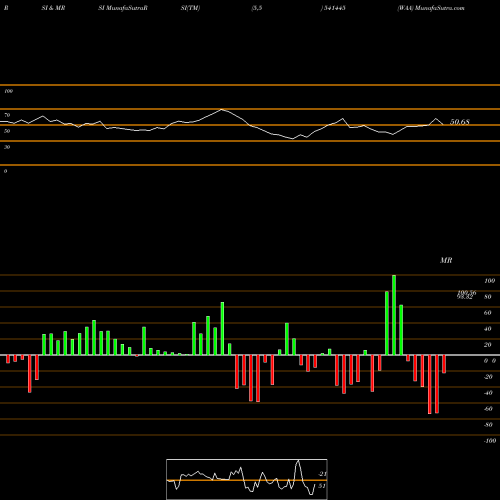Click the MR axis label 80
The width and height of the screenshot is (500, 500).
coord(487,297)
